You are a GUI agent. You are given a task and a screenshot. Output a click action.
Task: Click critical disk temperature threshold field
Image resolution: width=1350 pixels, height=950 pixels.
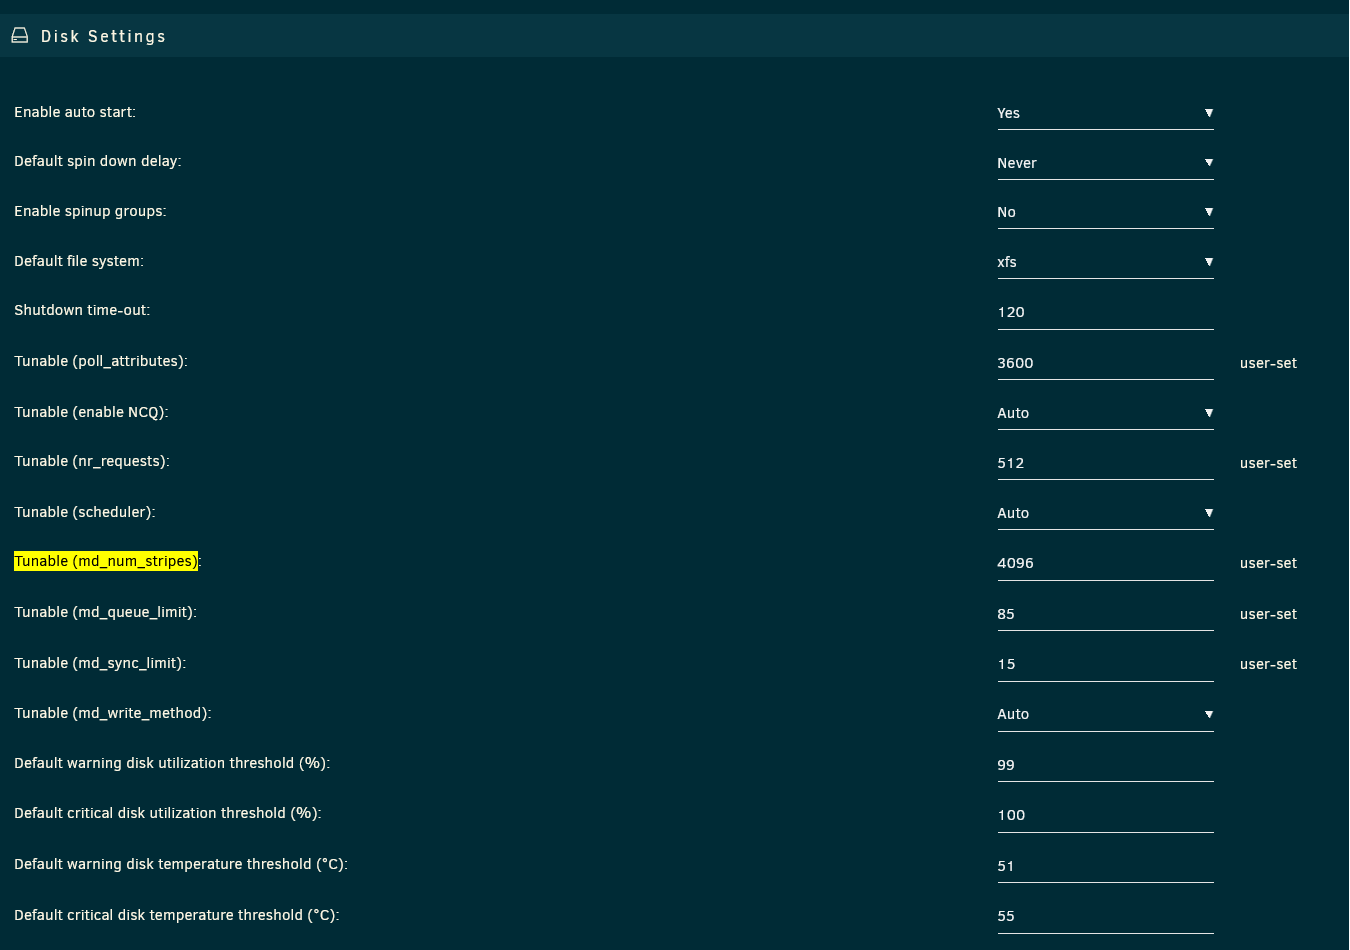click(x=1104, y=916)
